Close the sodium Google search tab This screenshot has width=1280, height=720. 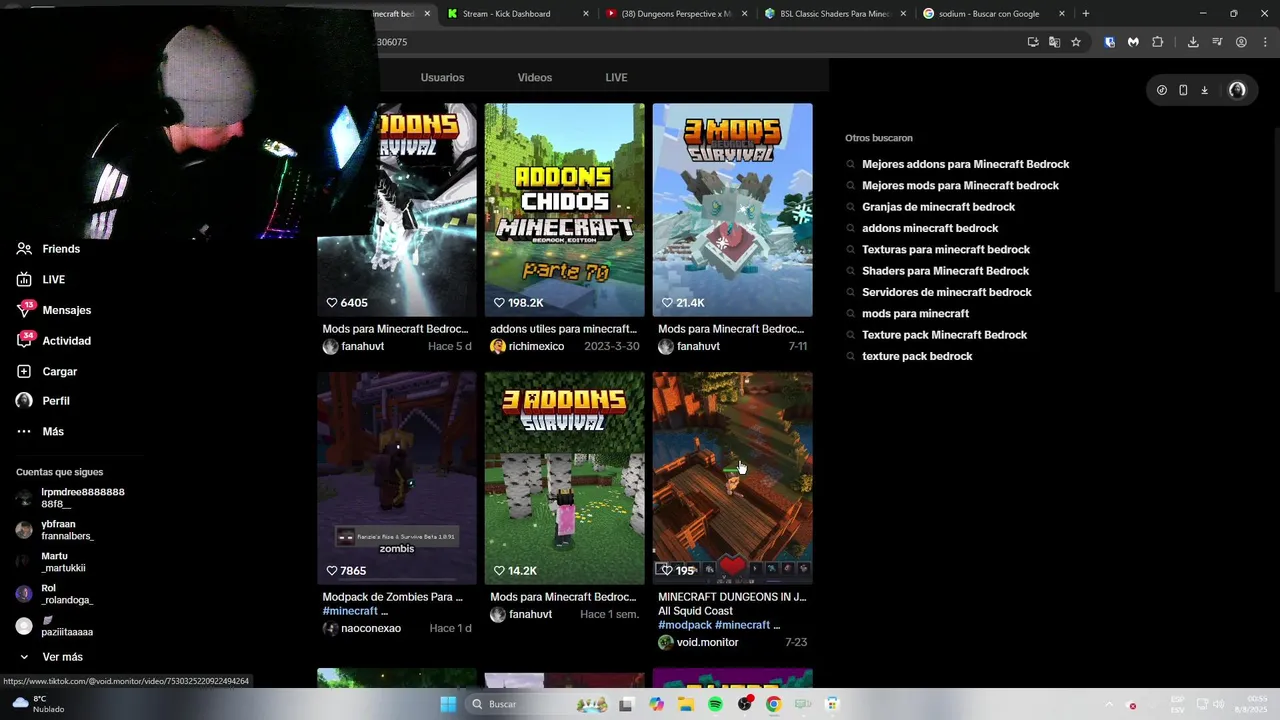click(1062, 14)
